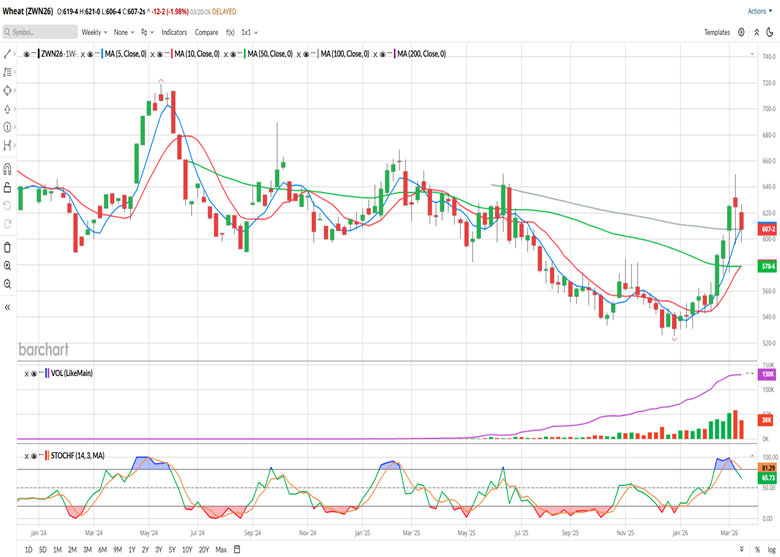Open the Fibonacci/annotation tools group
The height and width of the screenshot is (557, 780).
coord(7,72)
